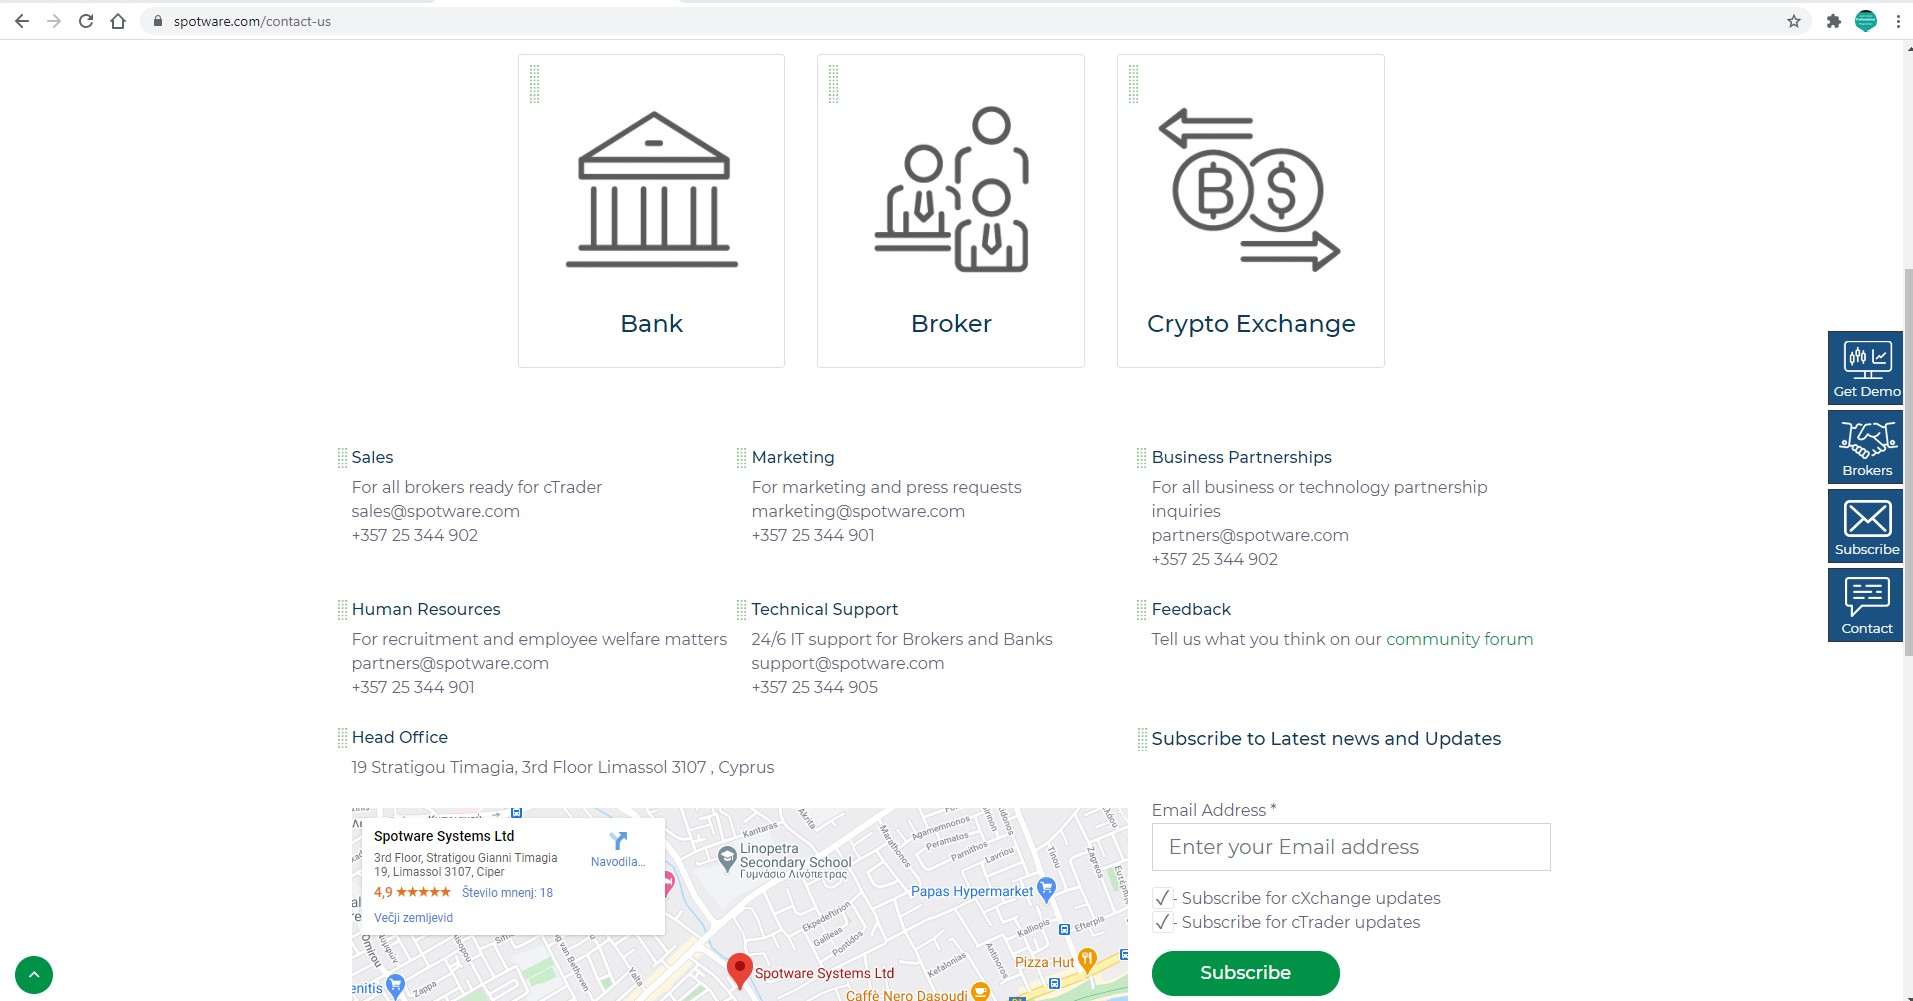The width and height of the screenshot is (1913, 1001).
Task: Click Število mnenj: 18 reviews link
Action: click(x=507, y=893)
